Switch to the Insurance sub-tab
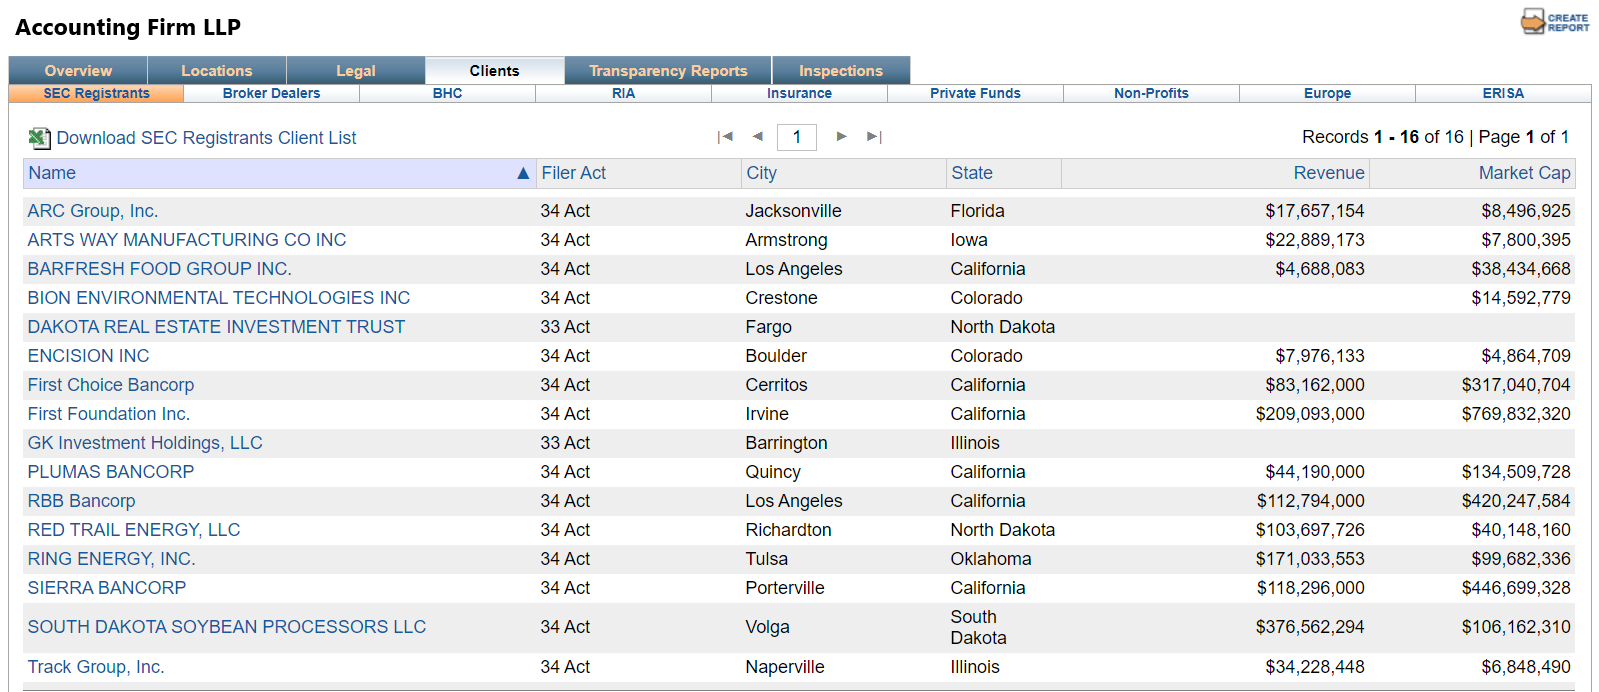Screen dimensions: 1599x692 point(800,93)
